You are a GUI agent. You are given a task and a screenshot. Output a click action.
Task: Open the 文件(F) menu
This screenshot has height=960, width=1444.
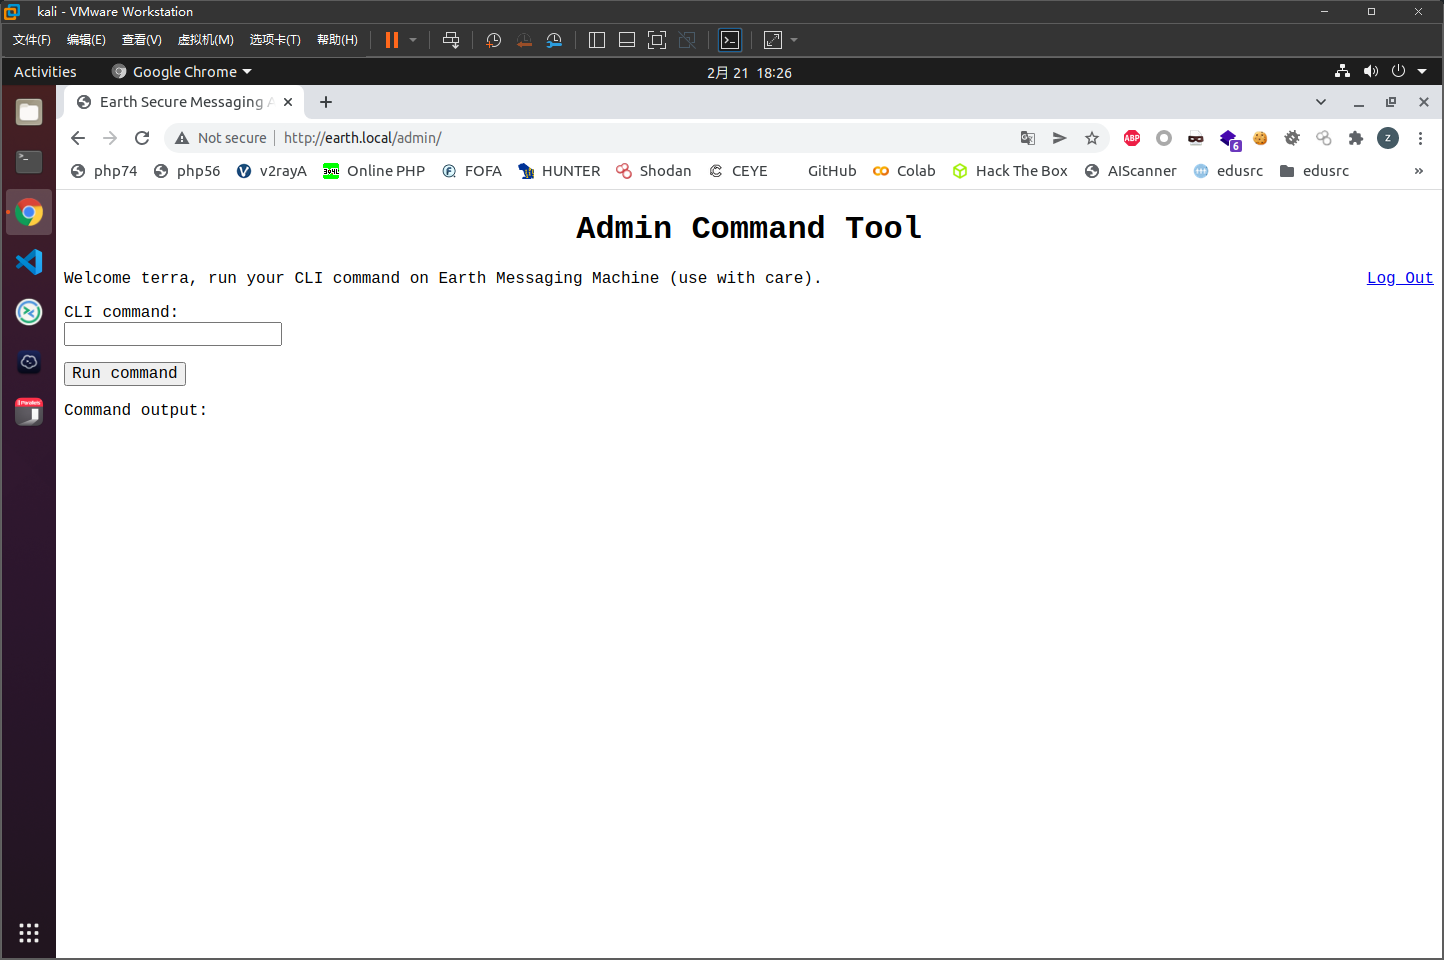[32, 40]
